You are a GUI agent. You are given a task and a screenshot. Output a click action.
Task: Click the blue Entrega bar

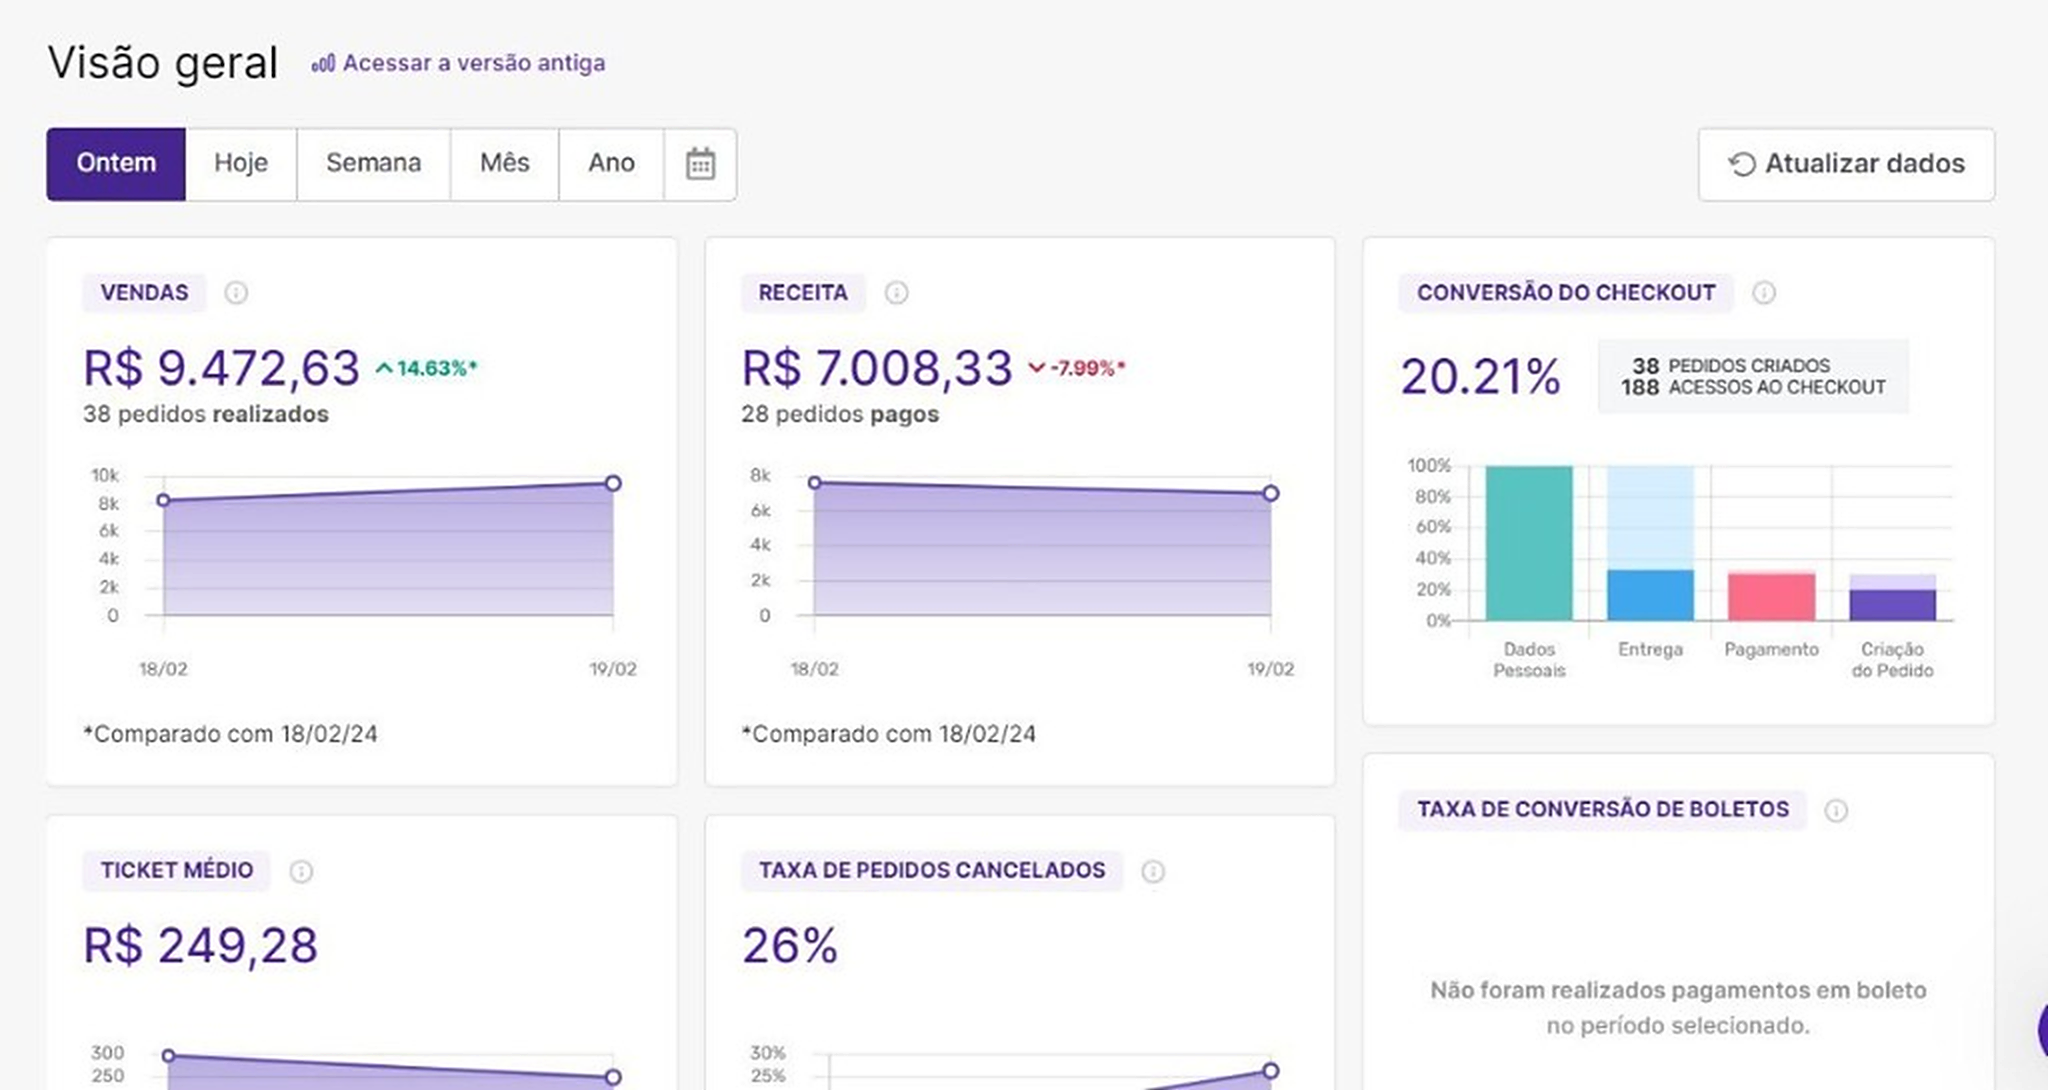[1650, 595]
